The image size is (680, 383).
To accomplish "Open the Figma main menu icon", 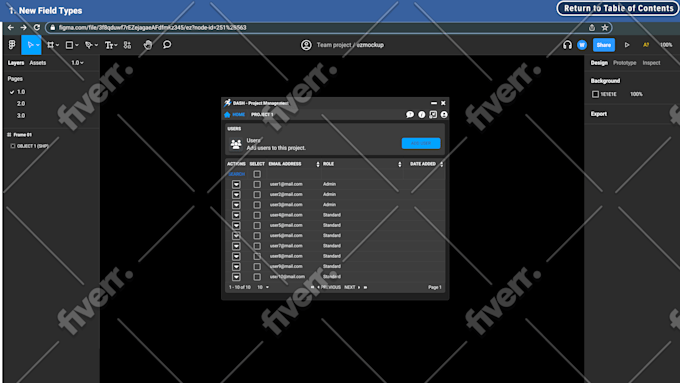I will click(12, 45).
